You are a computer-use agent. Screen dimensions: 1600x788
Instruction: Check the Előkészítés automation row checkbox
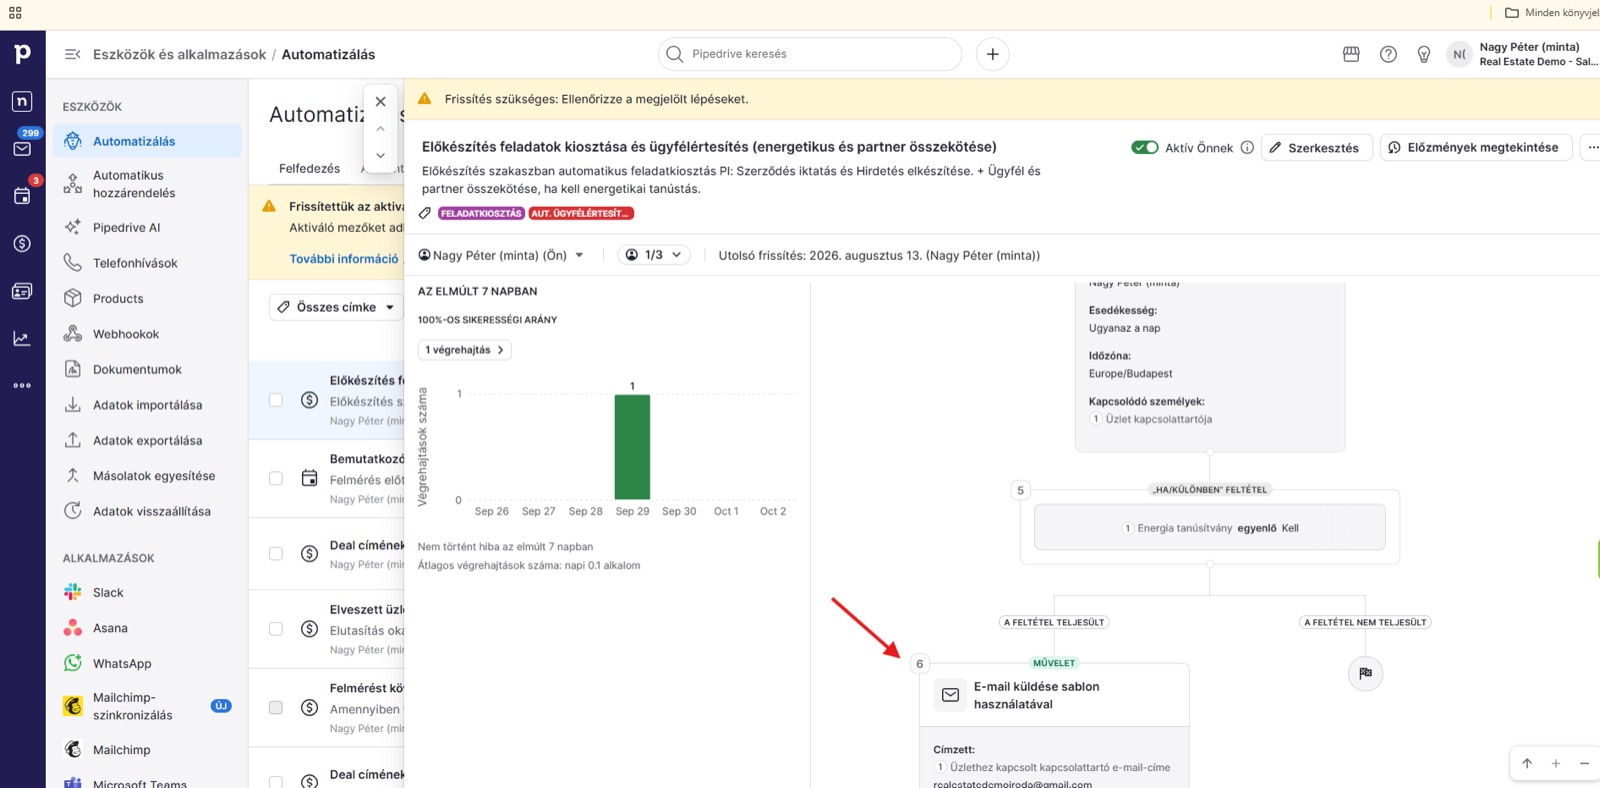pyautogui.click(x=276, y=400)
